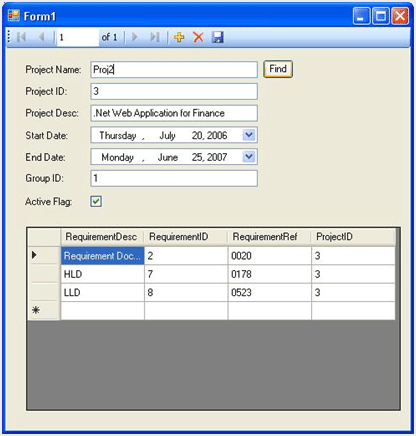
Task: Click the Find button
Action: pos(278,69)
